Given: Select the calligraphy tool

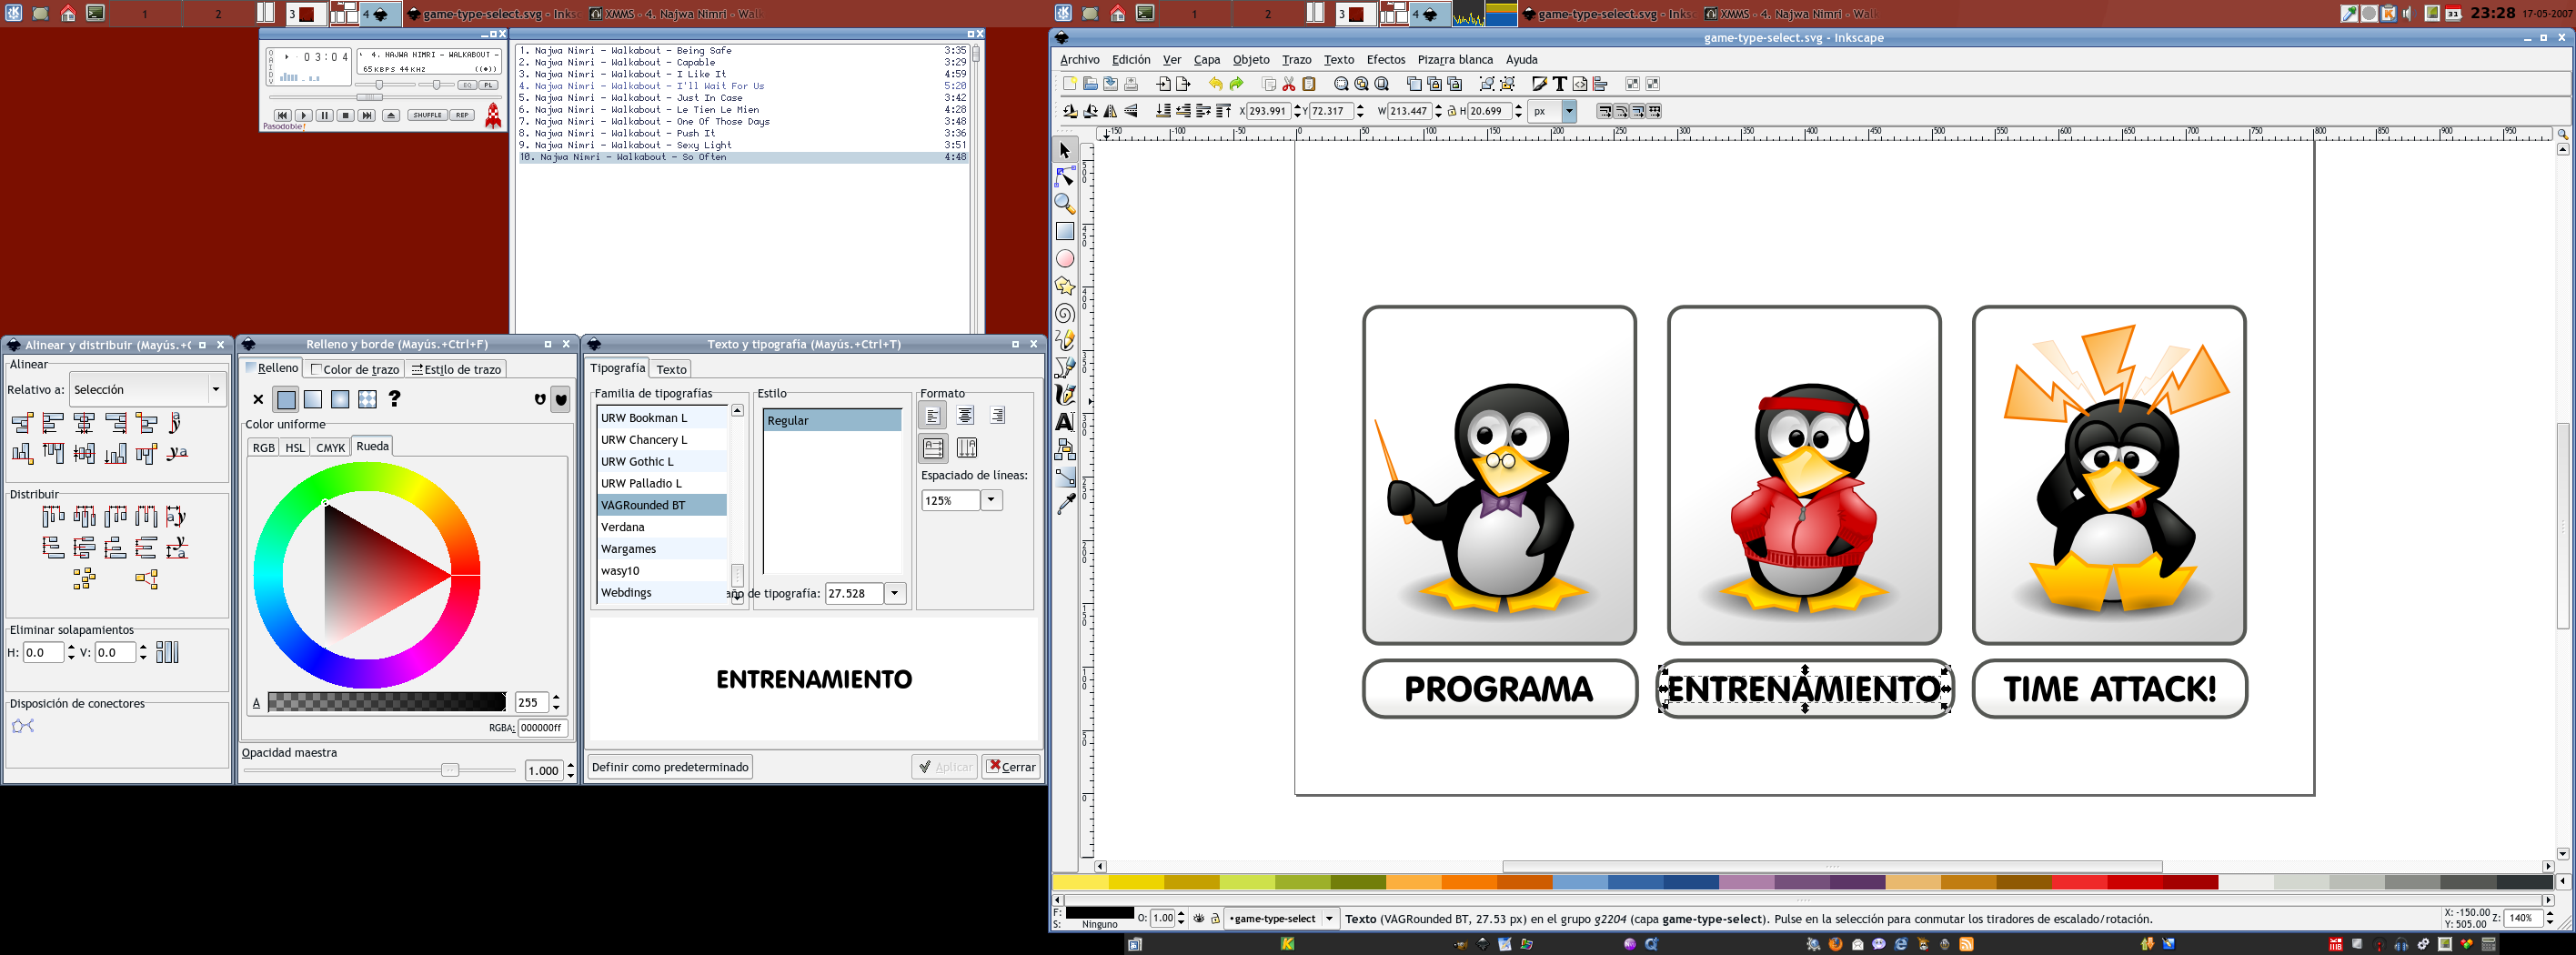Looking at the screenshot, I should tap(1065, 395).
